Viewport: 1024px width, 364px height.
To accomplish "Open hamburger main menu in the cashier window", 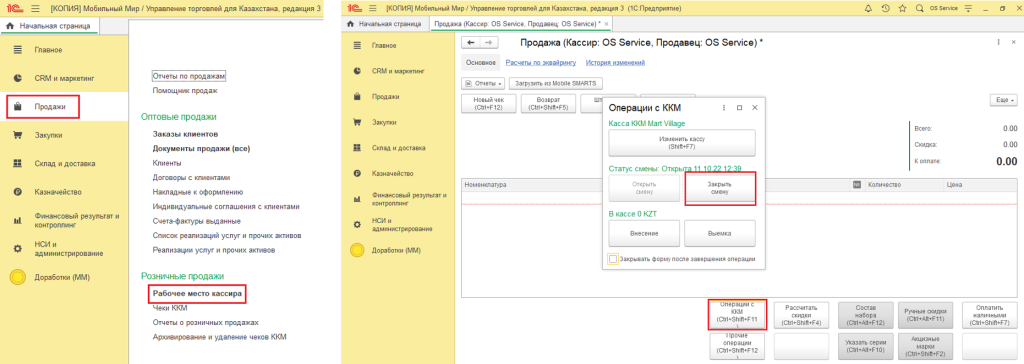I will pos(374,9).
